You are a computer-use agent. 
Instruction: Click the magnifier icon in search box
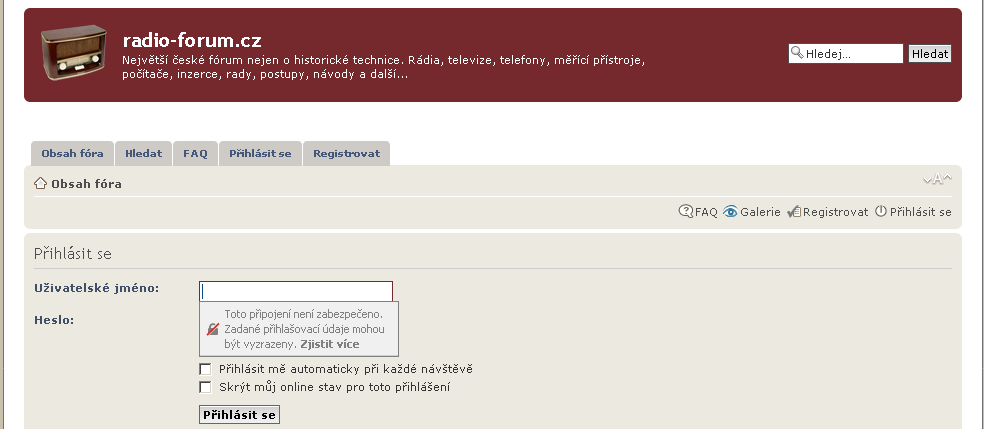click(x=797, y=54)
